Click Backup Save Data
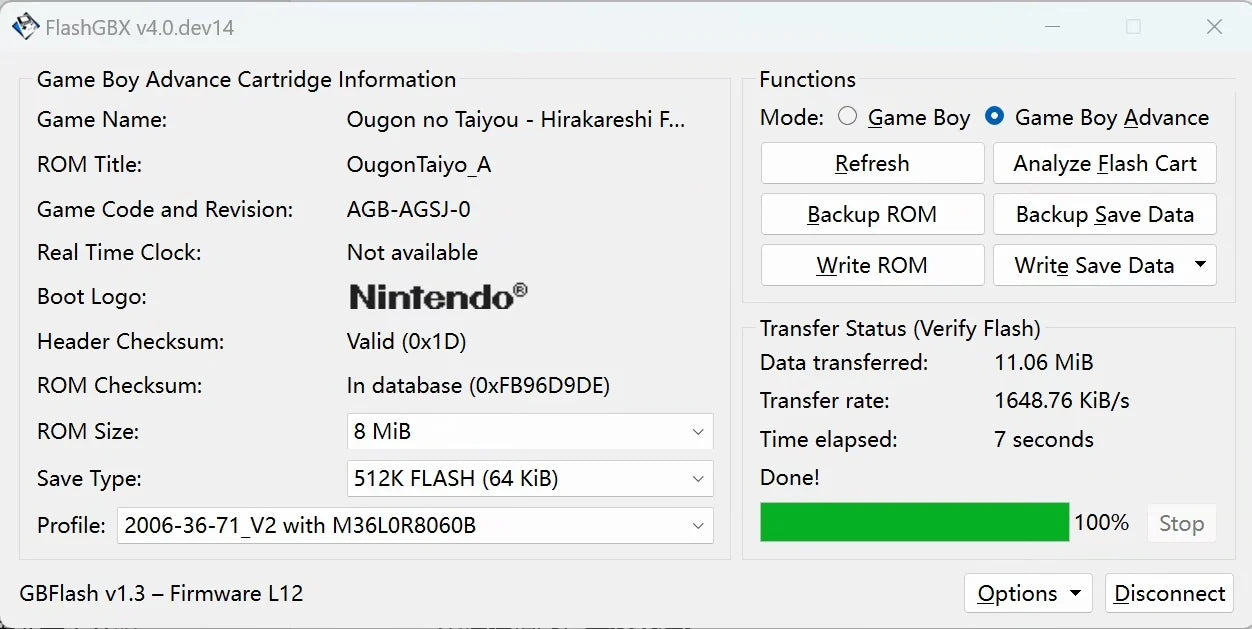1252x629 pixels. pos(1104,214)
